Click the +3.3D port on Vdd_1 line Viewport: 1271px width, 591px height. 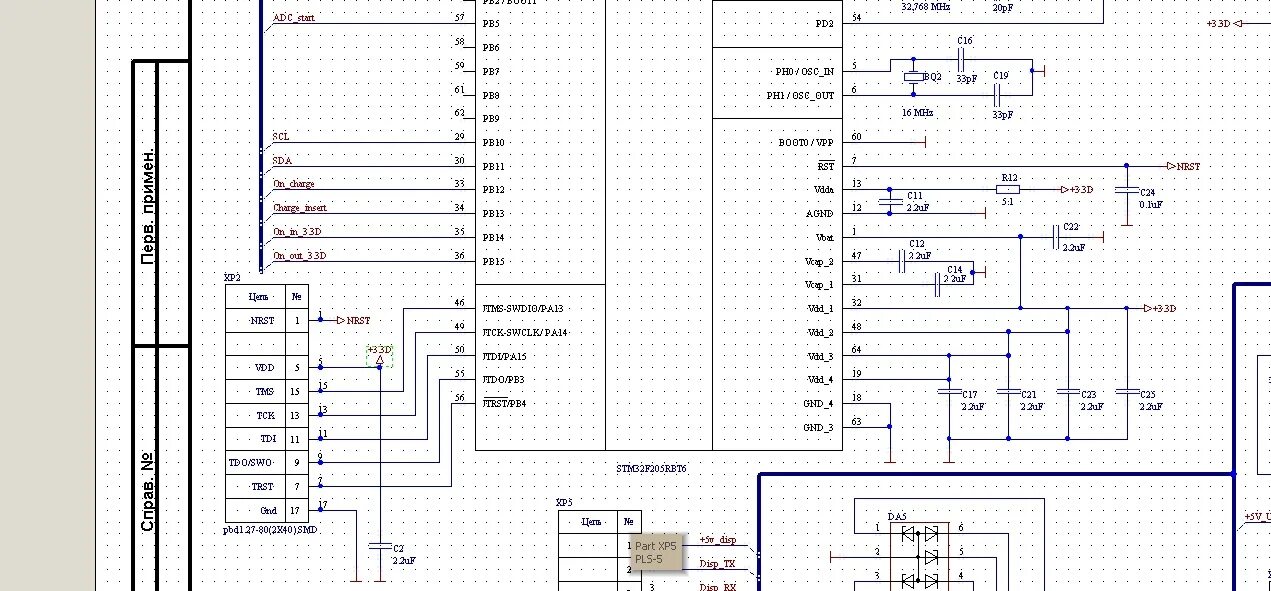click(1160, 308)
